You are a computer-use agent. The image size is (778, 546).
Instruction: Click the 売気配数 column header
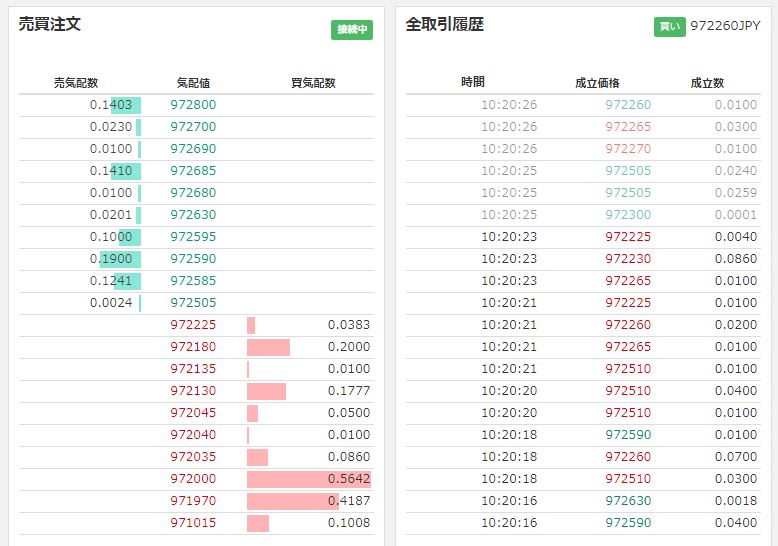76,83
